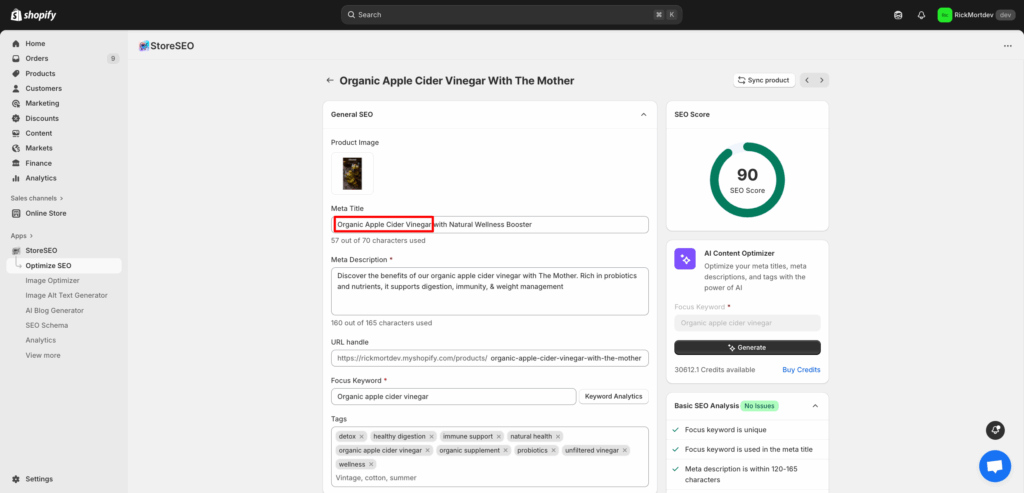Go to next product arrow
Screen dimensions: 1024x493
click(822, 80)
